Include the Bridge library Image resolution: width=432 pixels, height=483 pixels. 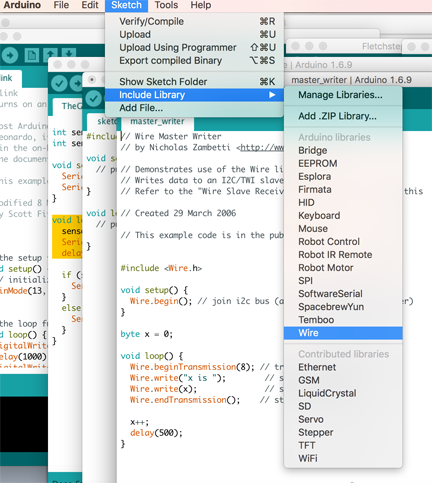point(343,150)
